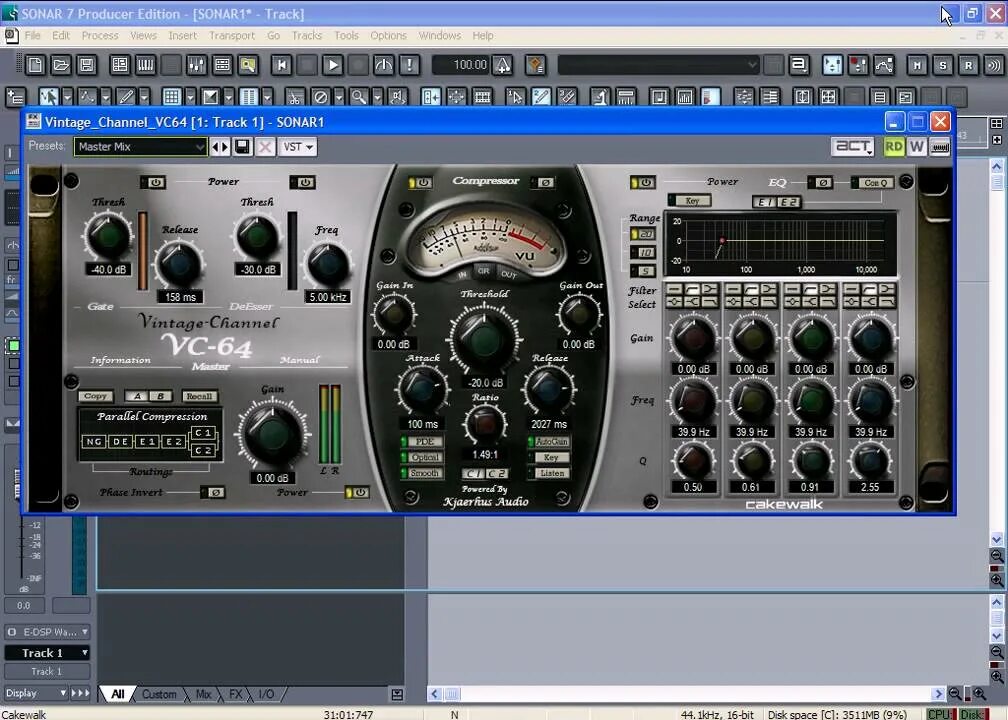Toggle the RD automation read button
Image resolution: width=1008 pixels, height=720 pixels.
894,147
